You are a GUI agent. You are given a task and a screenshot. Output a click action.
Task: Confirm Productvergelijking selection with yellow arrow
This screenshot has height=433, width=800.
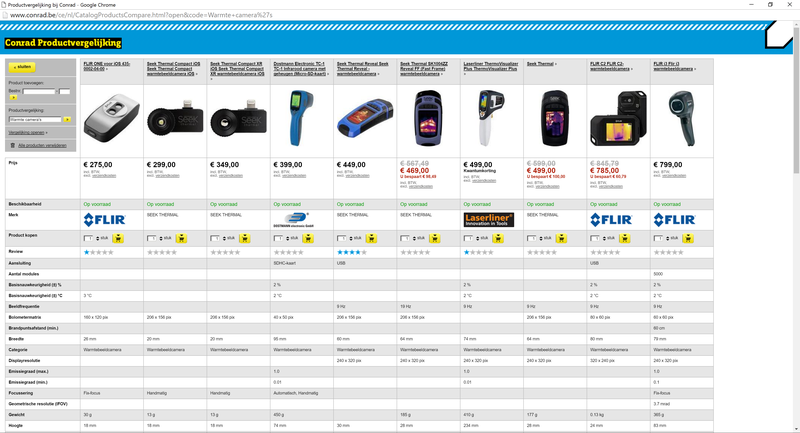(67, 119)
